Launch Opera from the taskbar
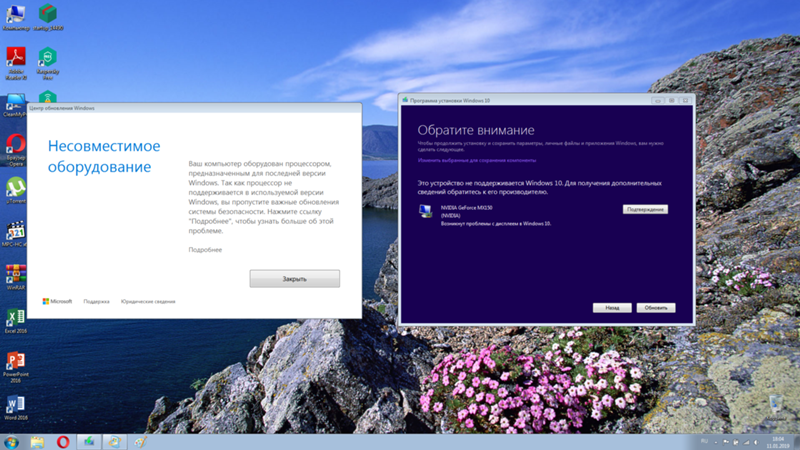The image size is (800, 450). [63, 442]
